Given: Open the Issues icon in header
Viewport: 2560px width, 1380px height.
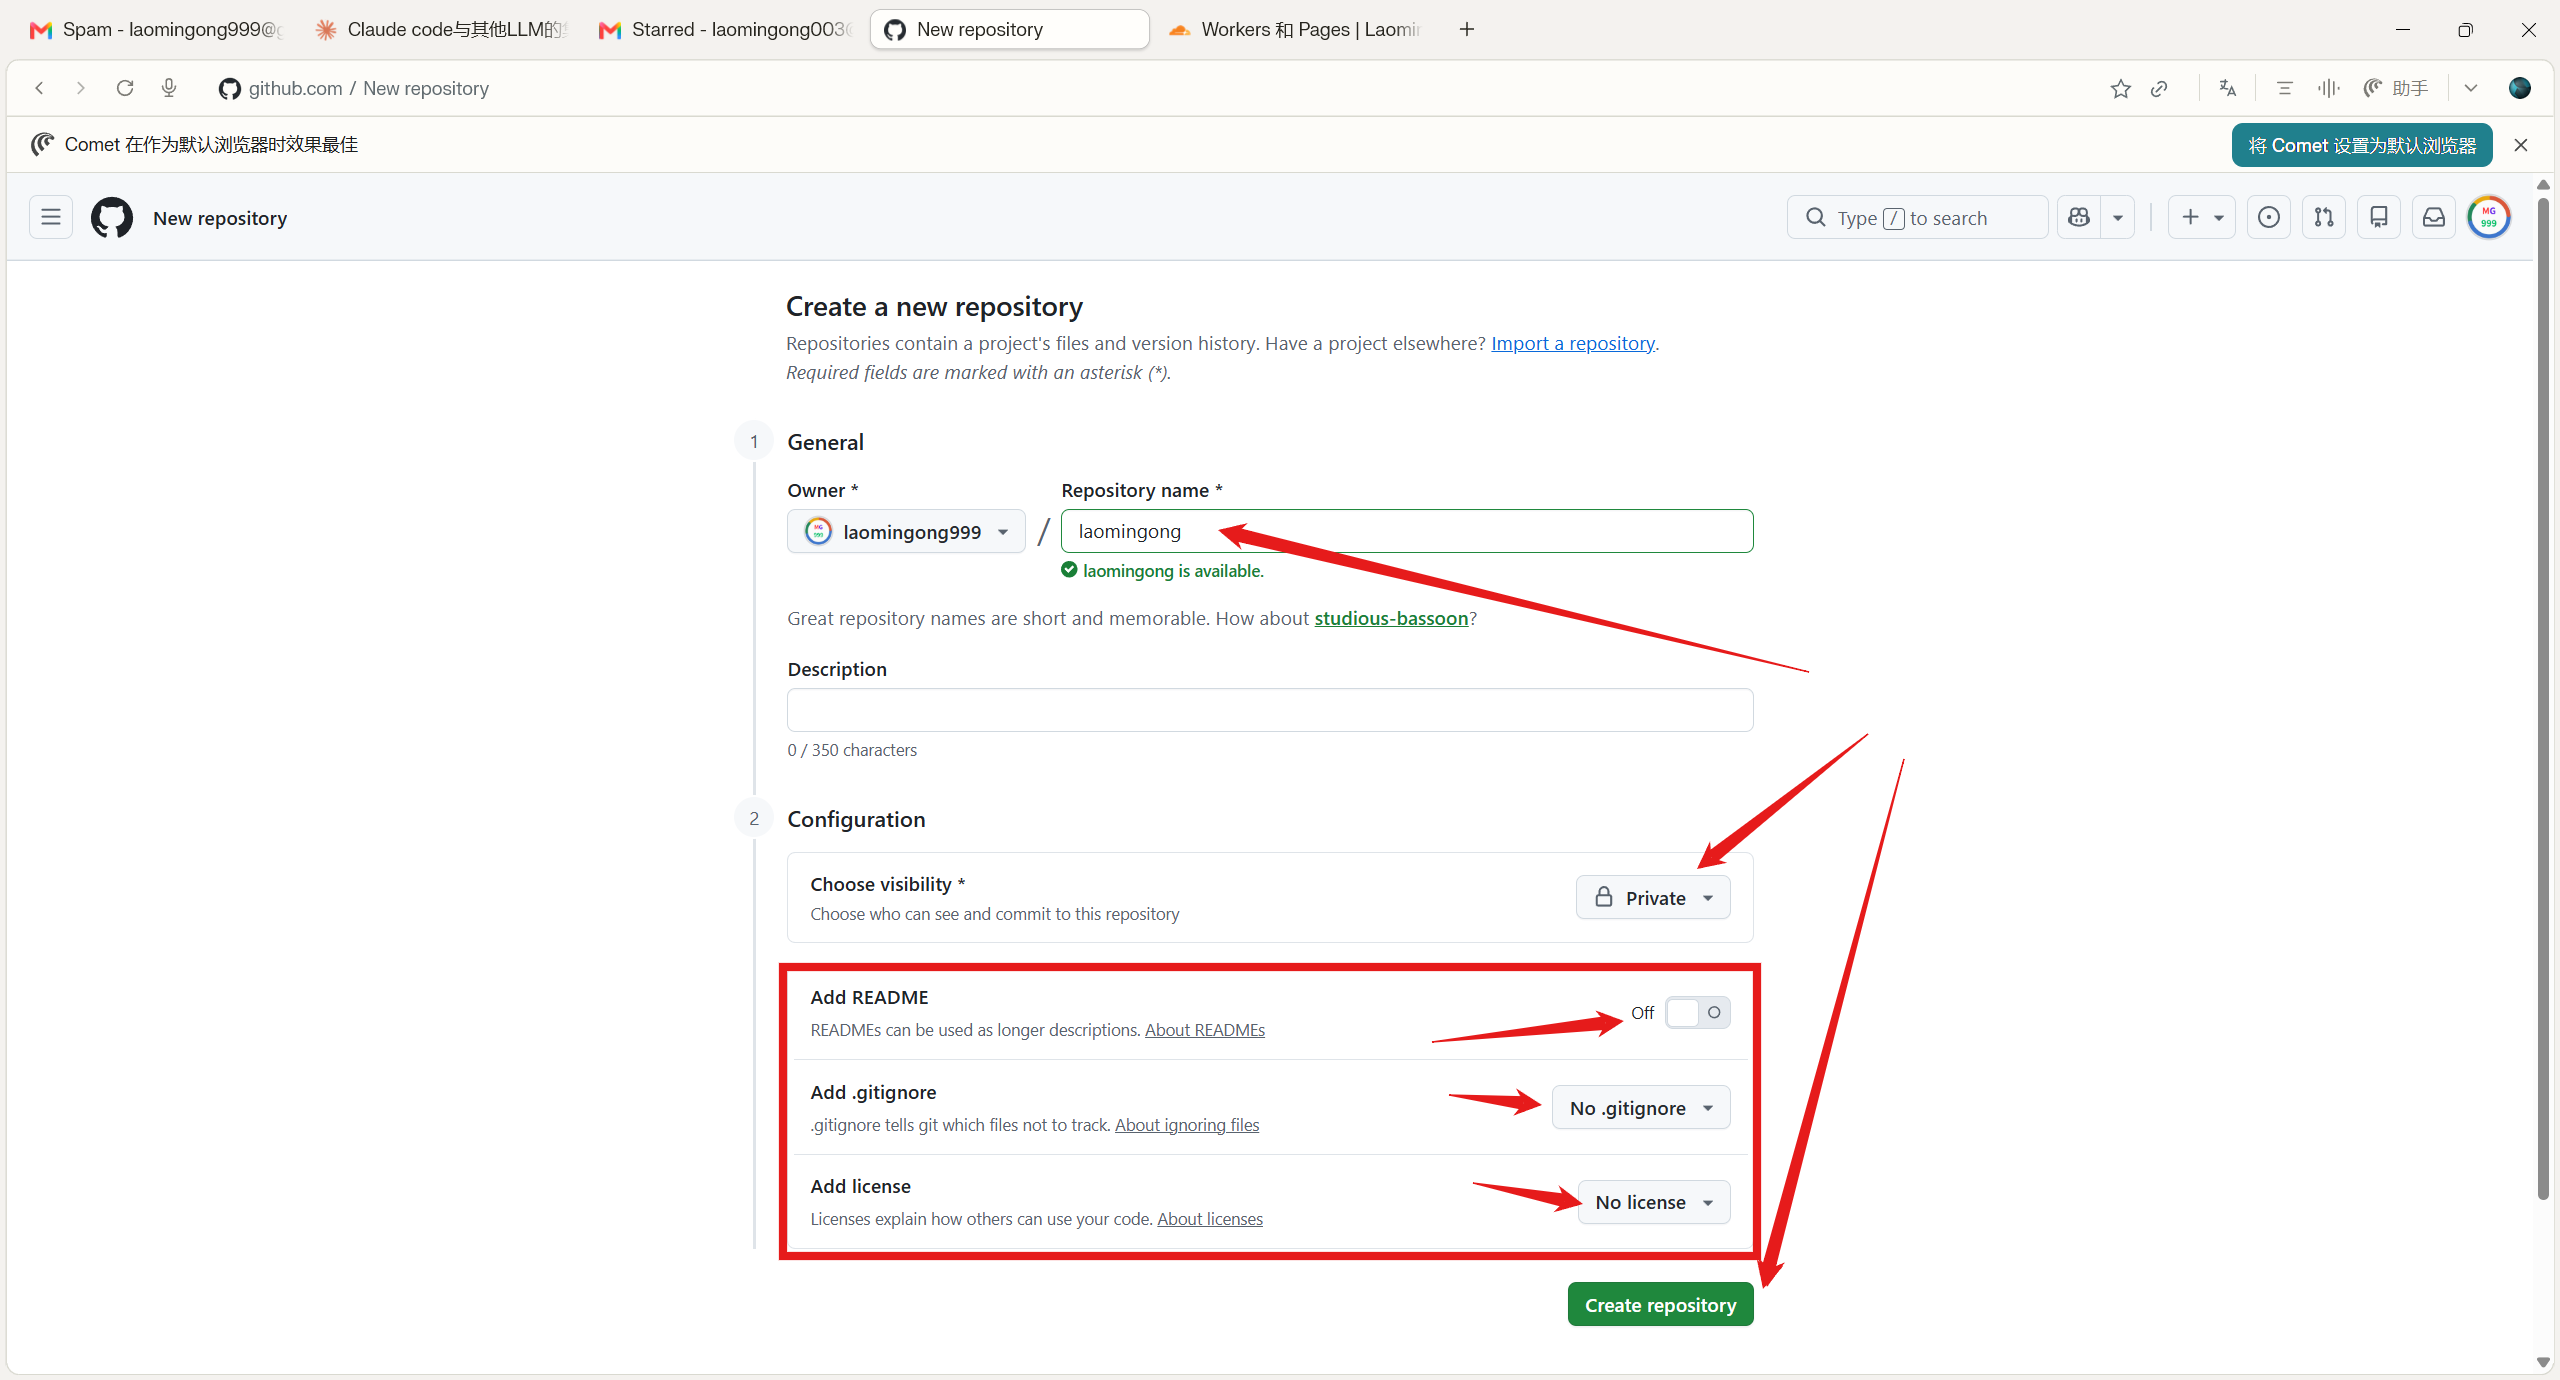Looking at the screenshot, I should pos(2269,217).
